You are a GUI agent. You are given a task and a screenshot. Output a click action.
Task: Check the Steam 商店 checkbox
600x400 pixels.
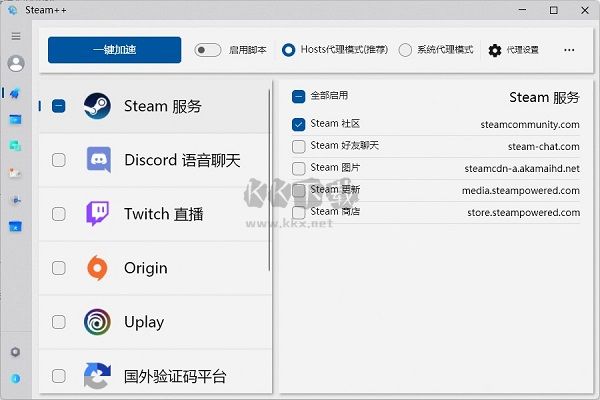tap(298, 212)
